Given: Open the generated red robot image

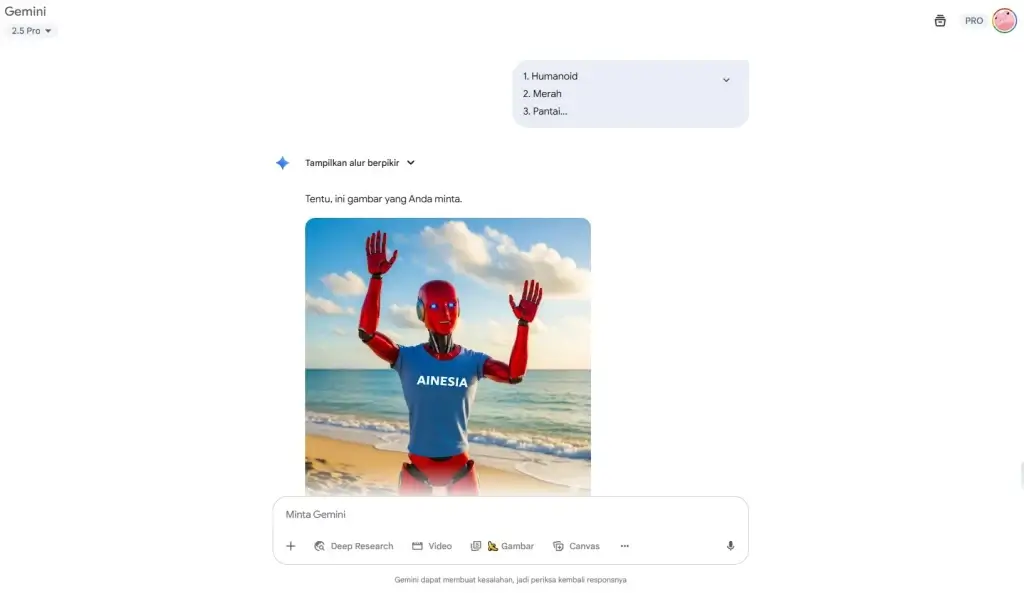Looking at the screenshot, I should pyautogui.click(x=448, y=357).
